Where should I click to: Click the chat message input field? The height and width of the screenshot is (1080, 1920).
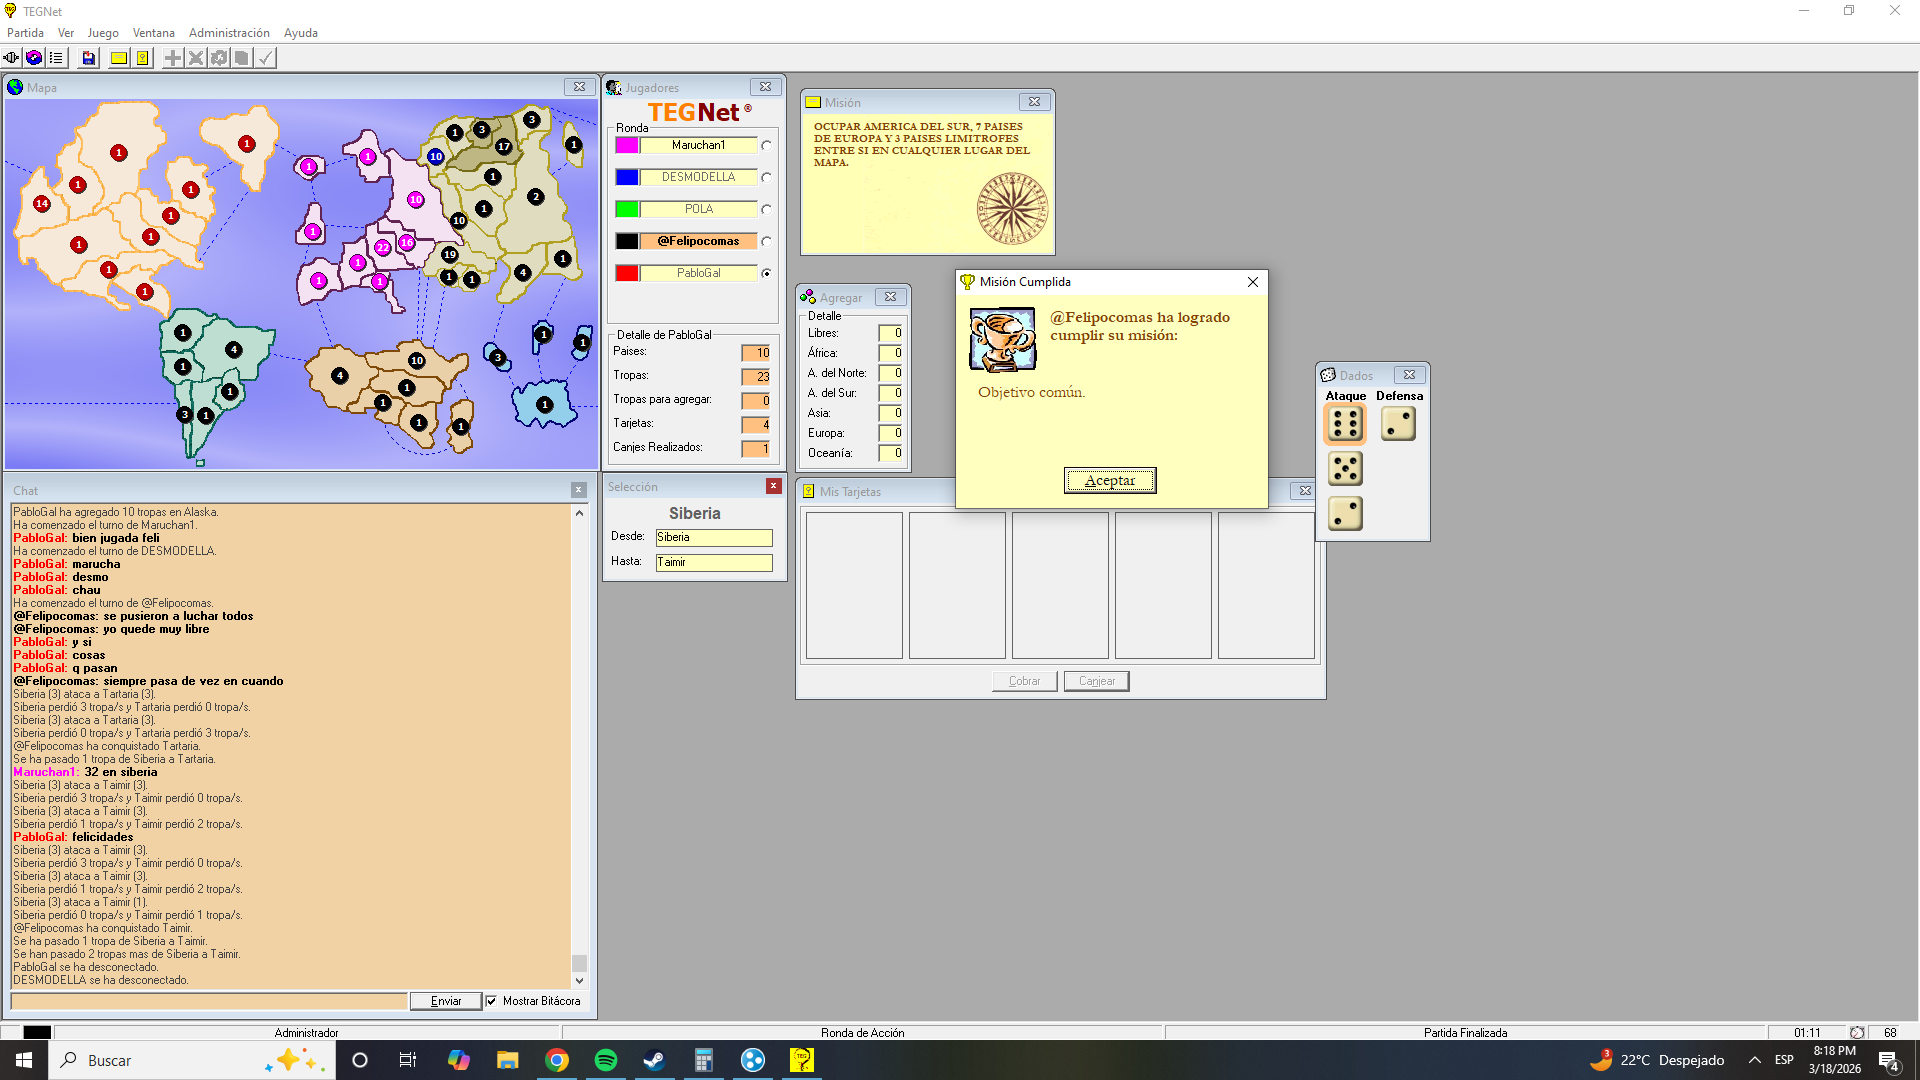pos(209,1001)
